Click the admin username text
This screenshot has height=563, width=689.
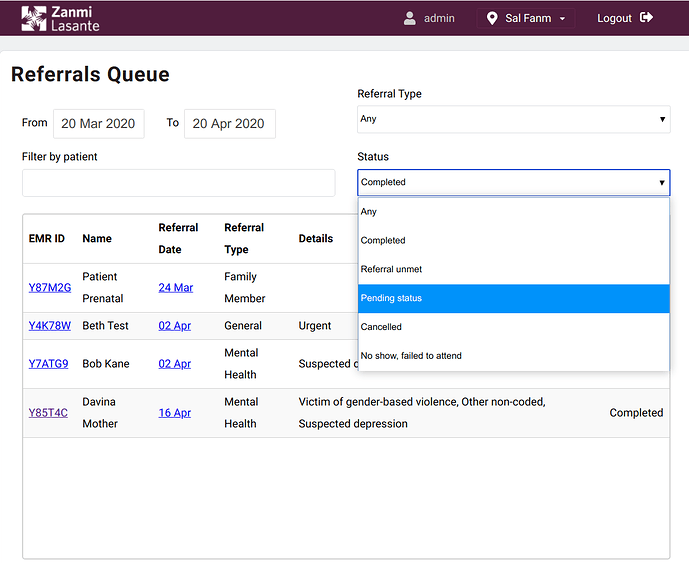(x=439, y=18)
